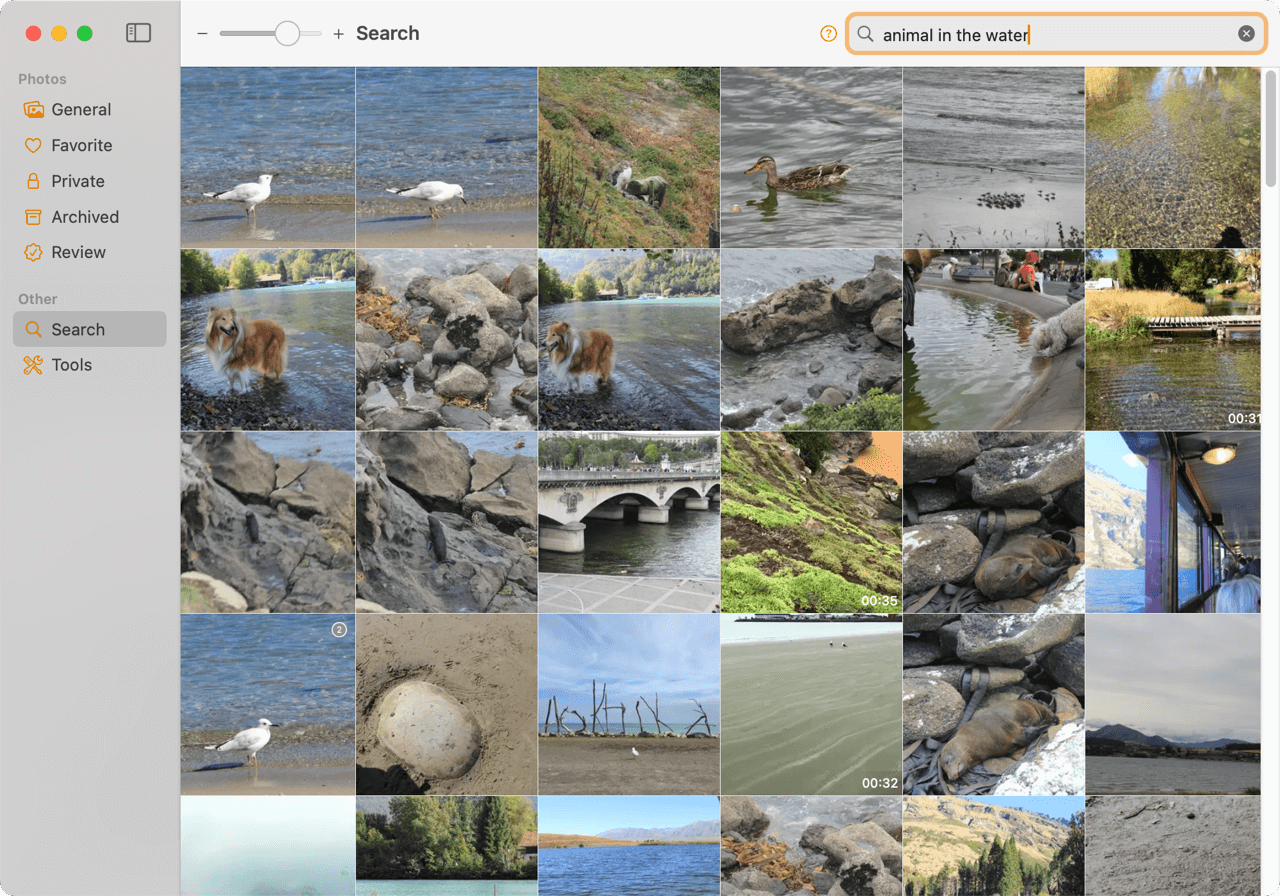Open the seagull photo with head lowered
Viewport: 1280px width, 896px height.
[446, 157]
